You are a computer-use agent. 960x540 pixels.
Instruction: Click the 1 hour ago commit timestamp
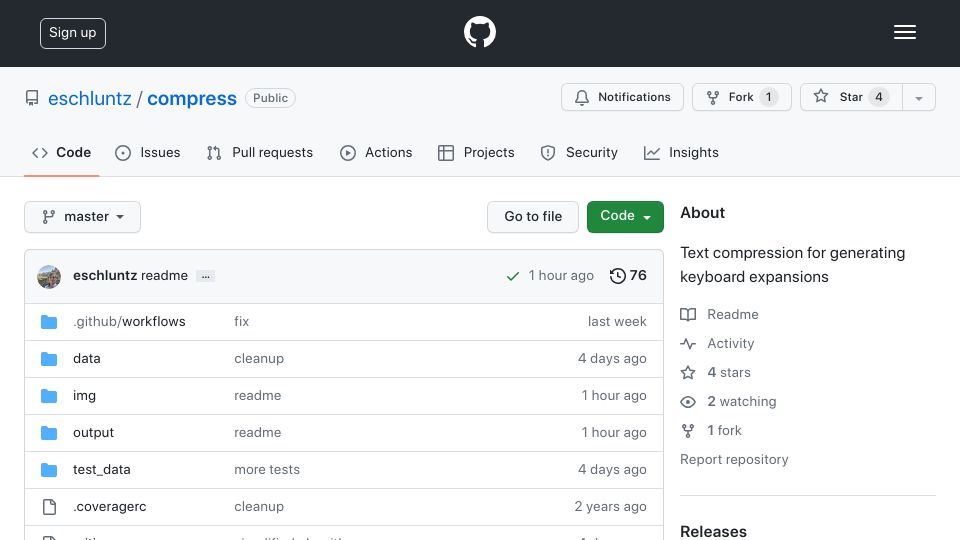(561, 276)
